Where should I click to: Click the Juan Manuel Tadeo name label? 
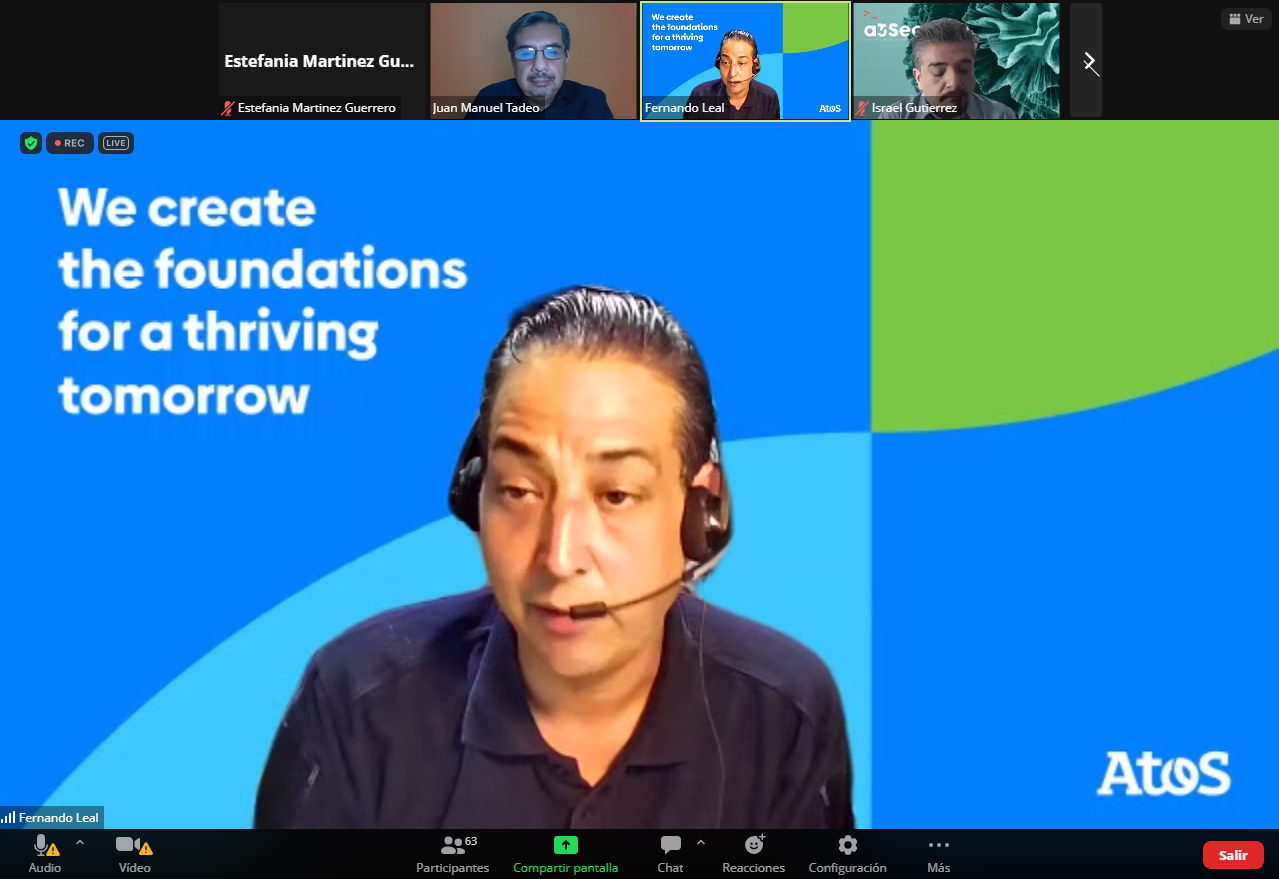coord(486,108)
